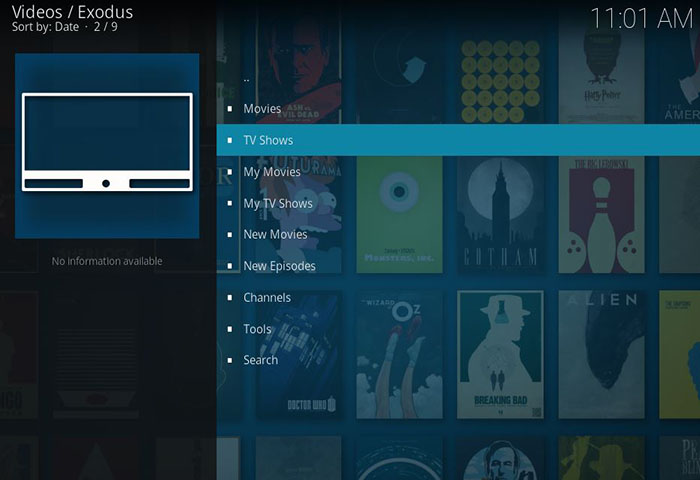The image size is (700, 480).
Task: Click the bullet icon beside Search
Action: 230,360
